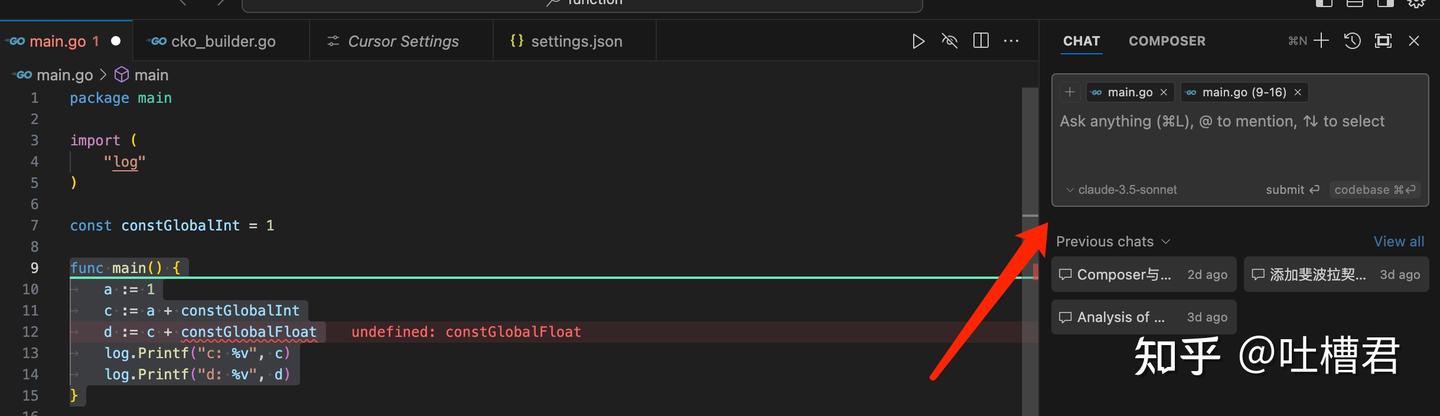
Task: Click View all chats link
Action: (1399, 241)
